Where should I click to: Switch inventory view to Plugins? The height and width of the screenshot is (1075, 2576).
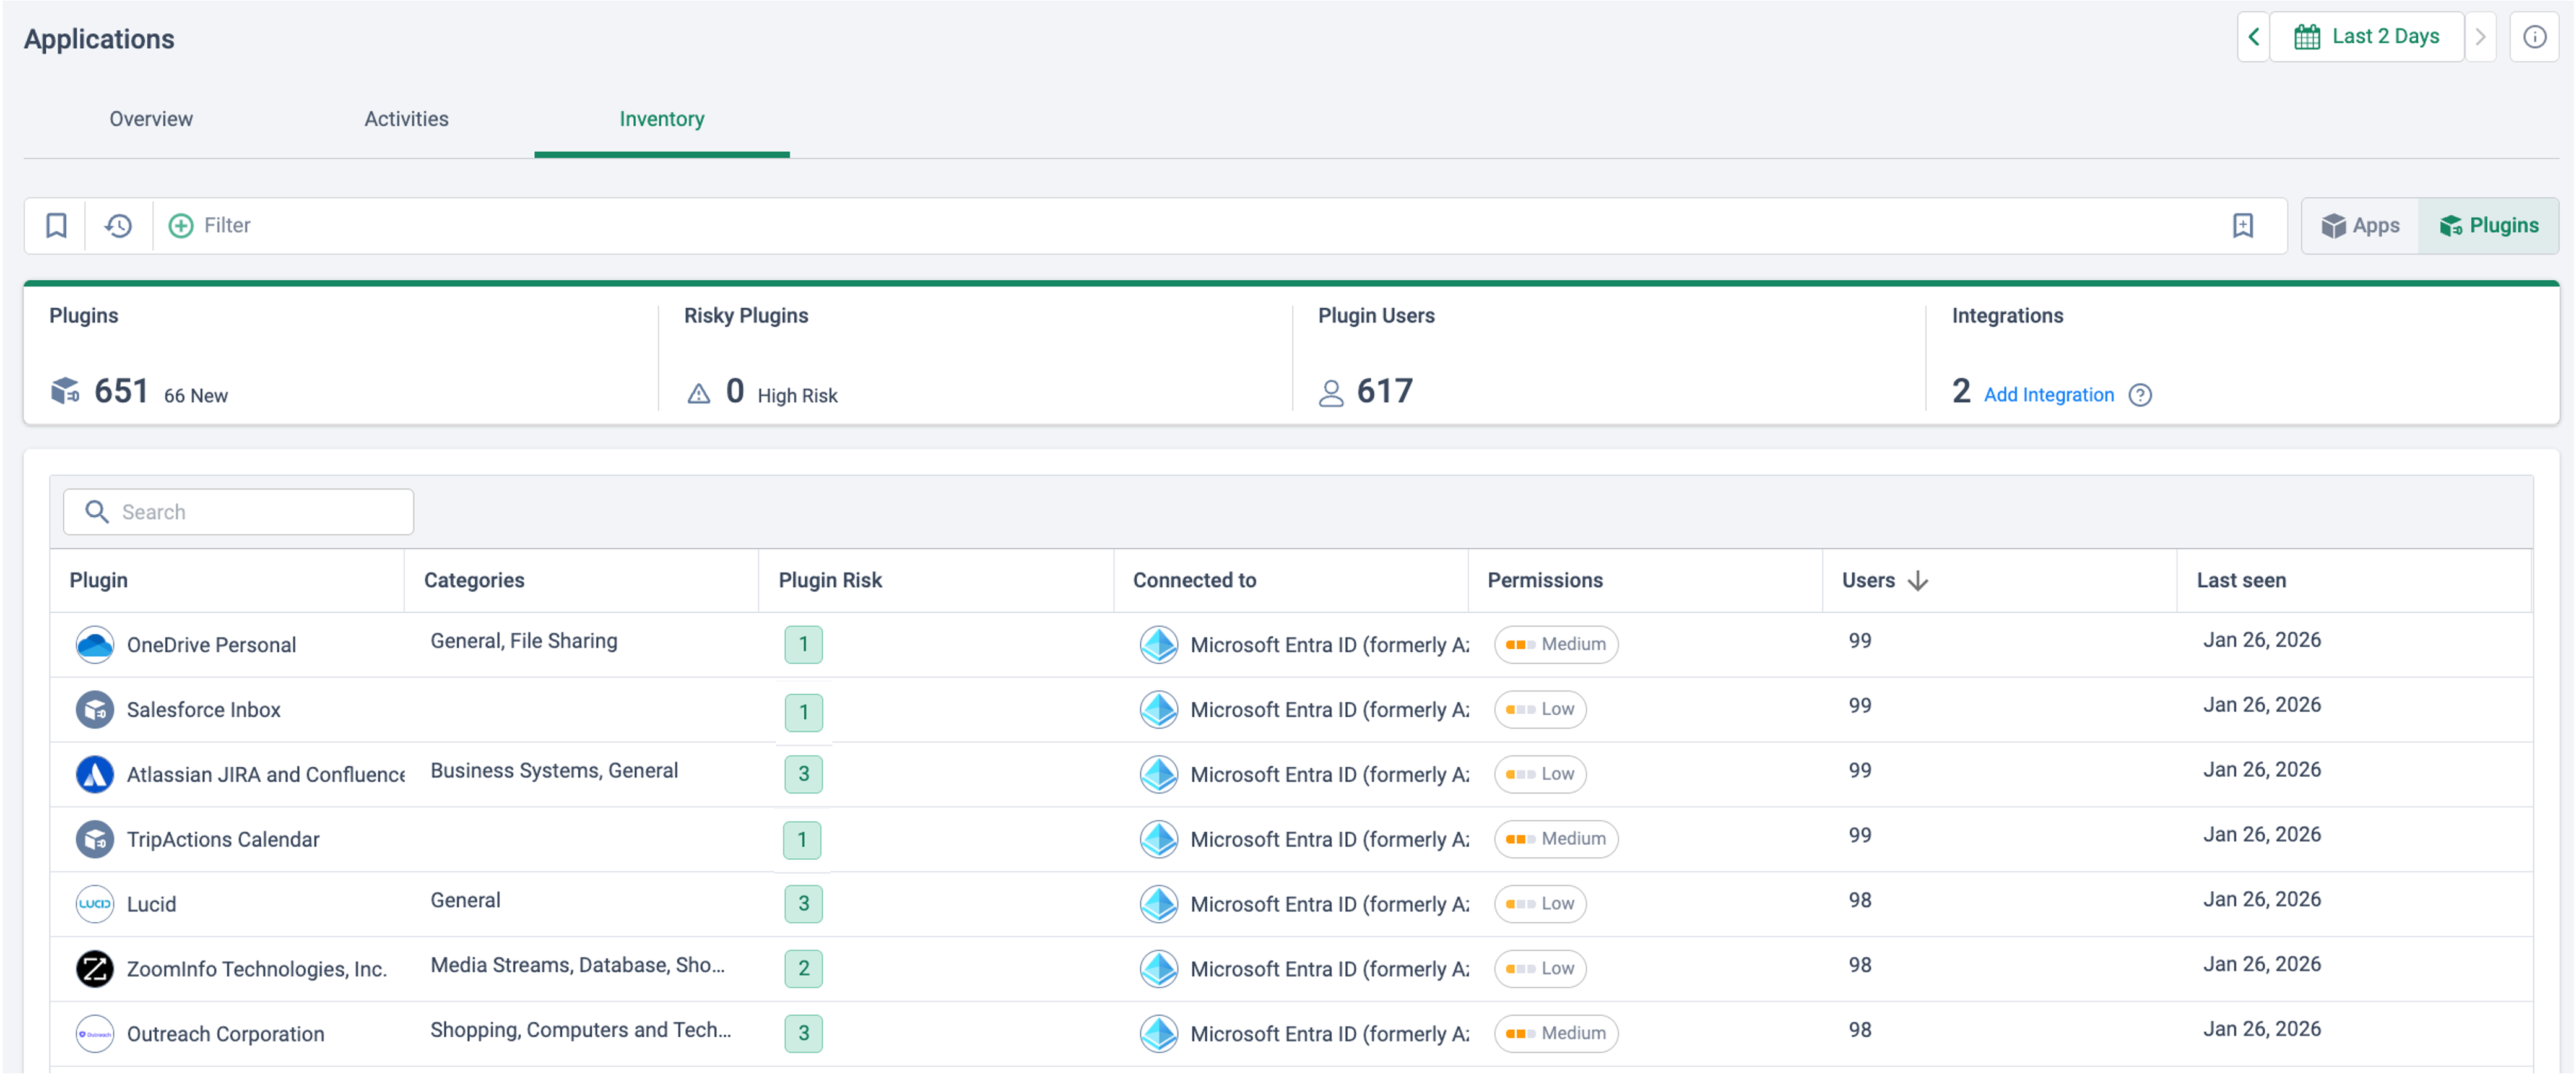(x=2489, y=226)
